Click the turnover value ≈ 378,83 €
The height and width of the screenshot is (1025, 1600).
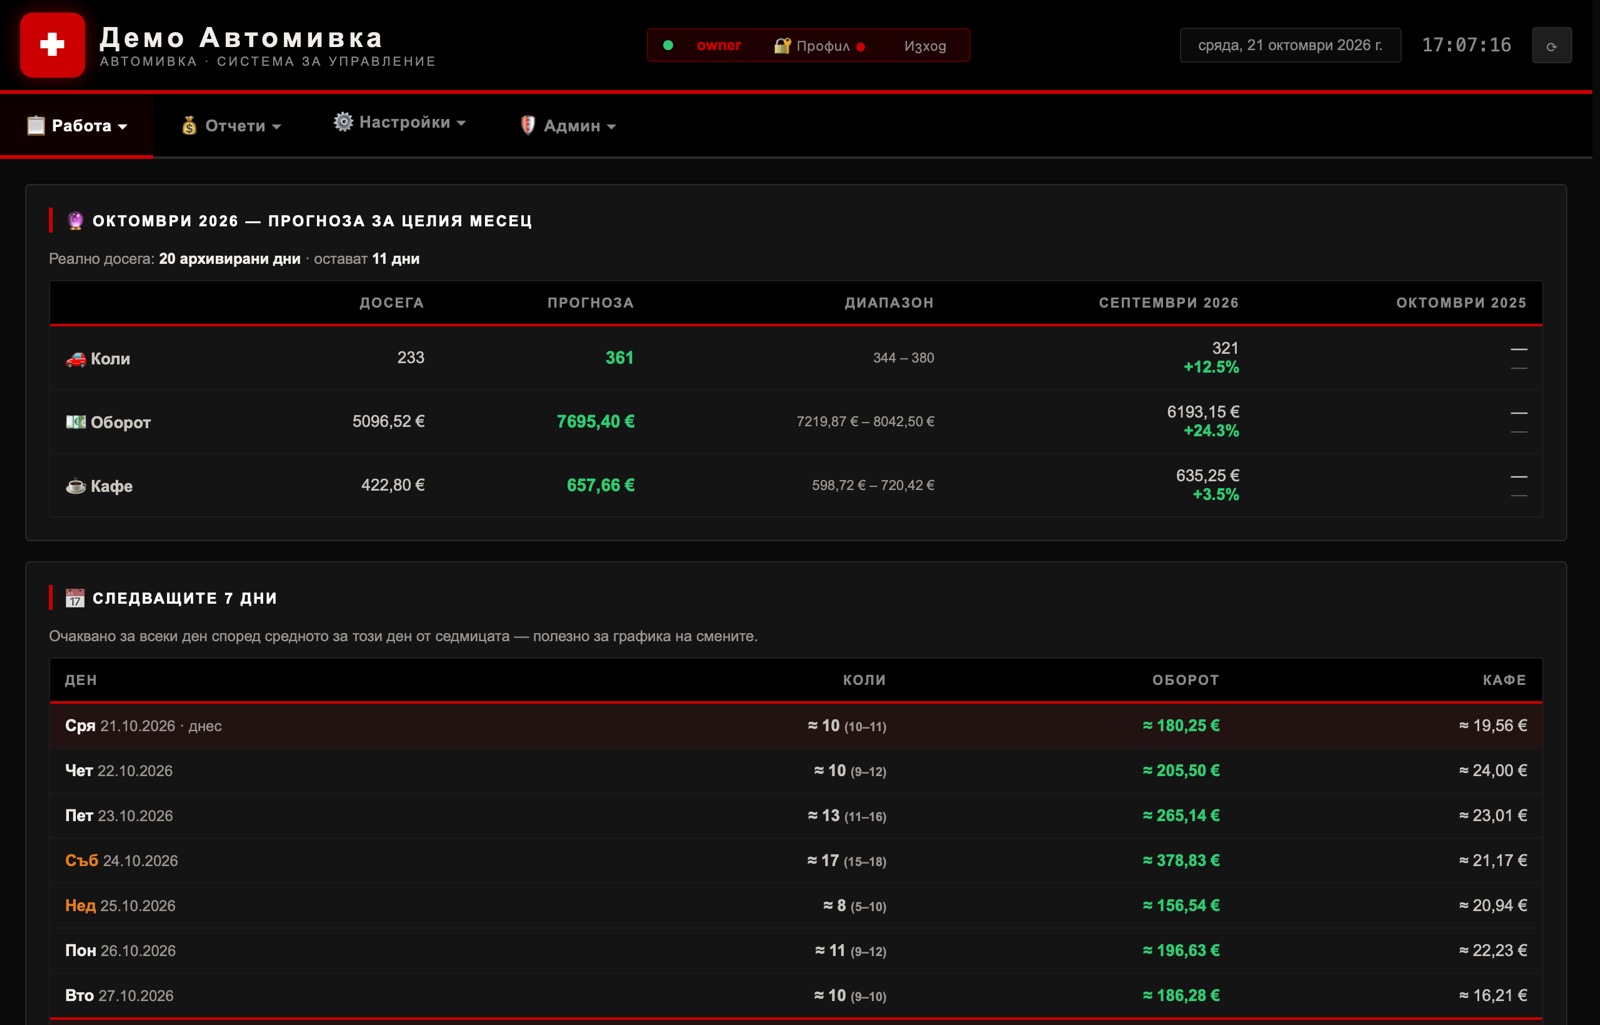pyautogui.click(x=1181, y=861)
